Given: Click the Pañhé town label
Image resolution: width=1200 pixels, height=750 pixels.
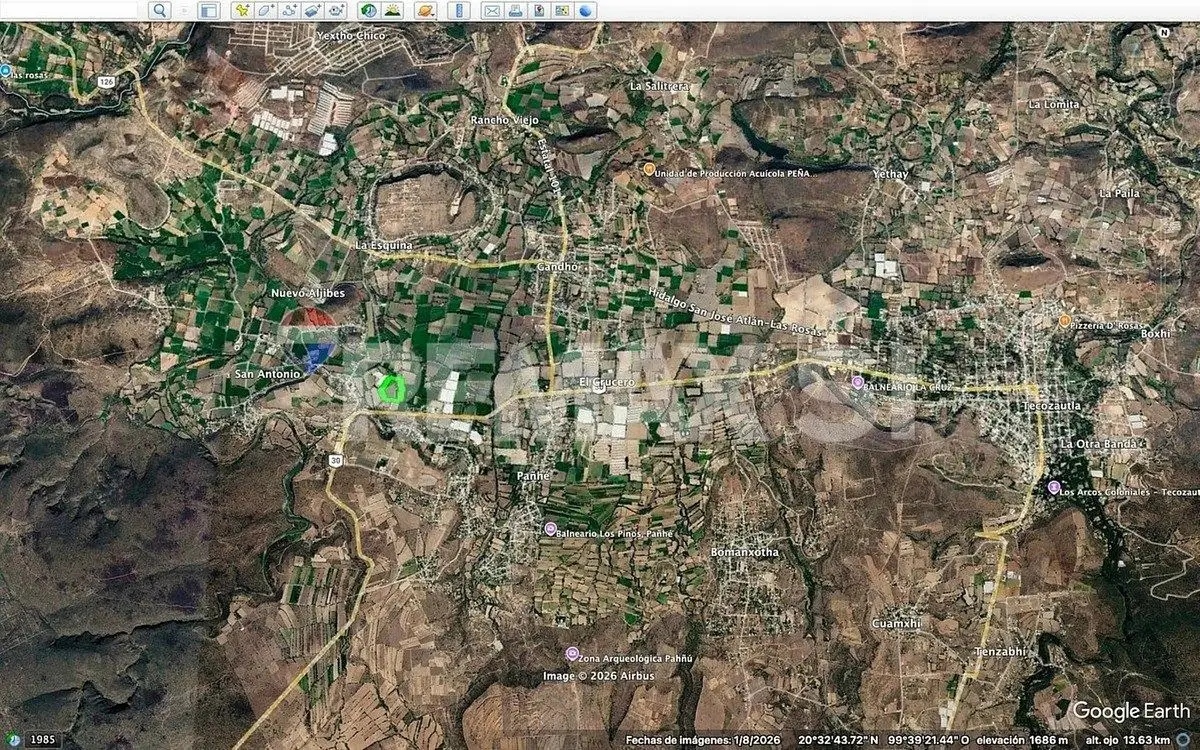Looking at the screenshot, I should click(534, 476).
